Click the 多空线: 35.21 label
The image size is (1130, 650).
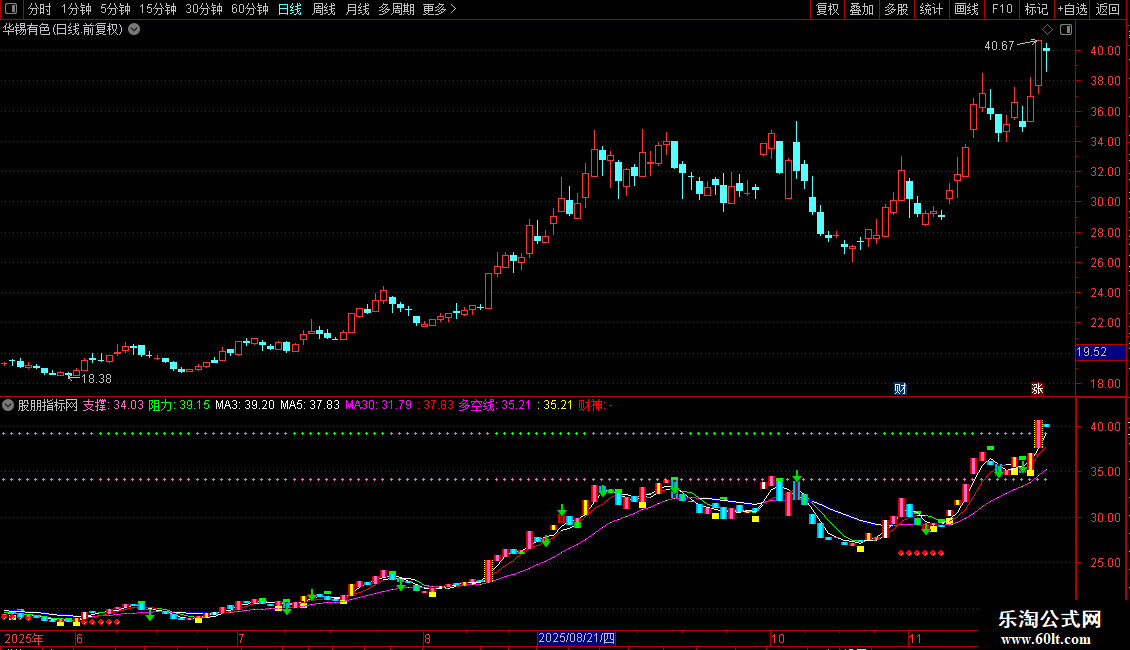pos(494,405)
